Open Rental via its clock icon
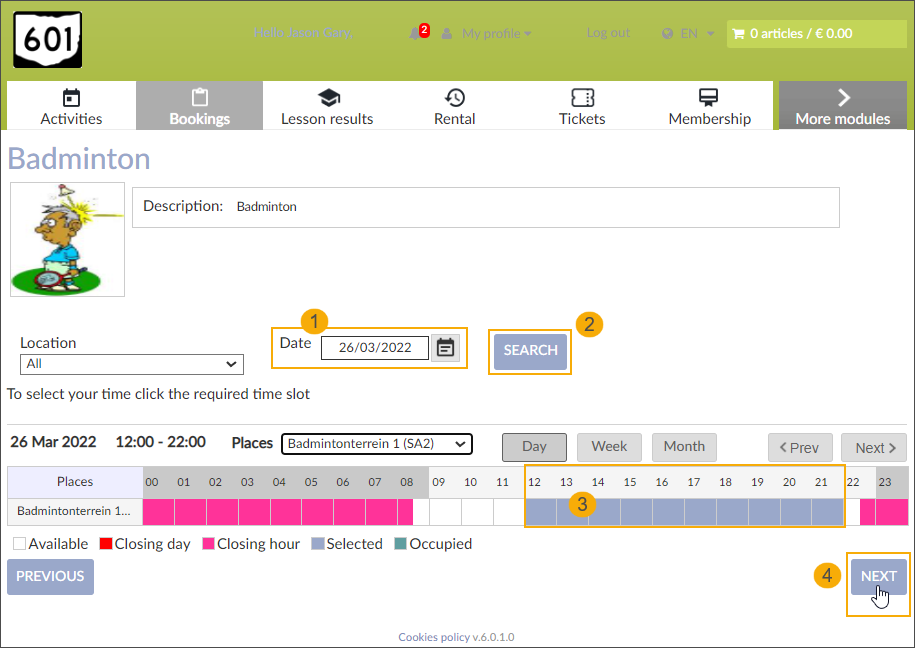 (454, 98)
